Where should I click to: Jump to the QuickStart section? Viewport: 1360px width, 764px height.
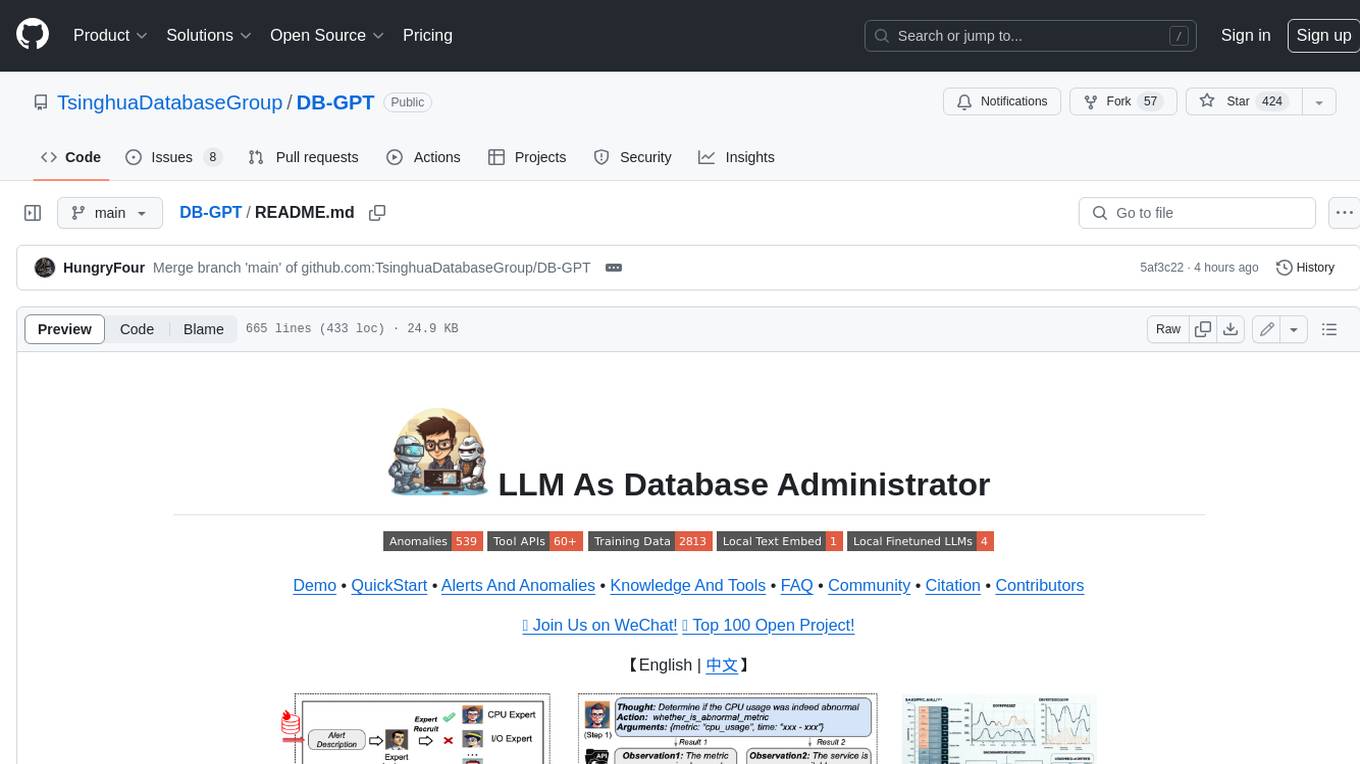(389, 586)
